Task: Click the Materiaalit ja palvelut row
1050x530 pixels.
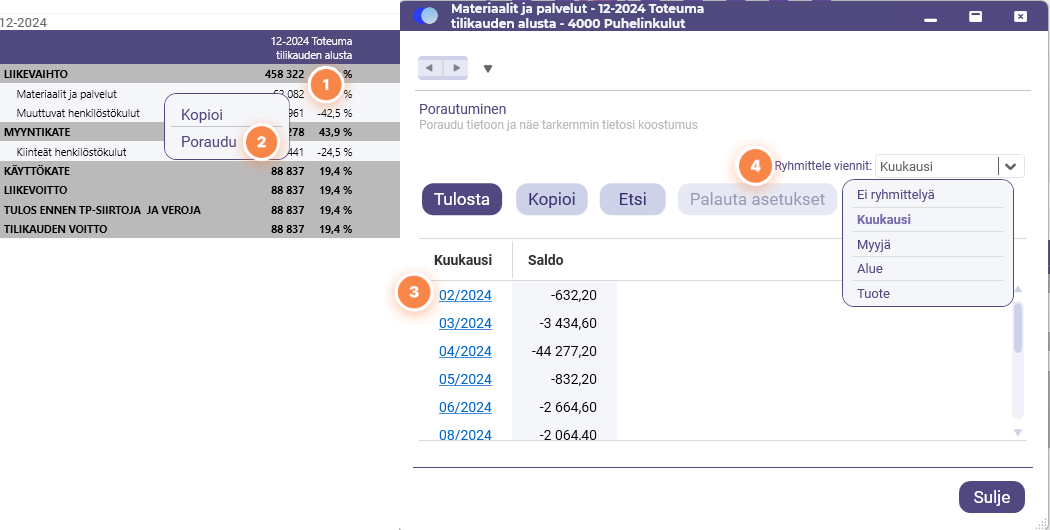Action: (200, 94)
